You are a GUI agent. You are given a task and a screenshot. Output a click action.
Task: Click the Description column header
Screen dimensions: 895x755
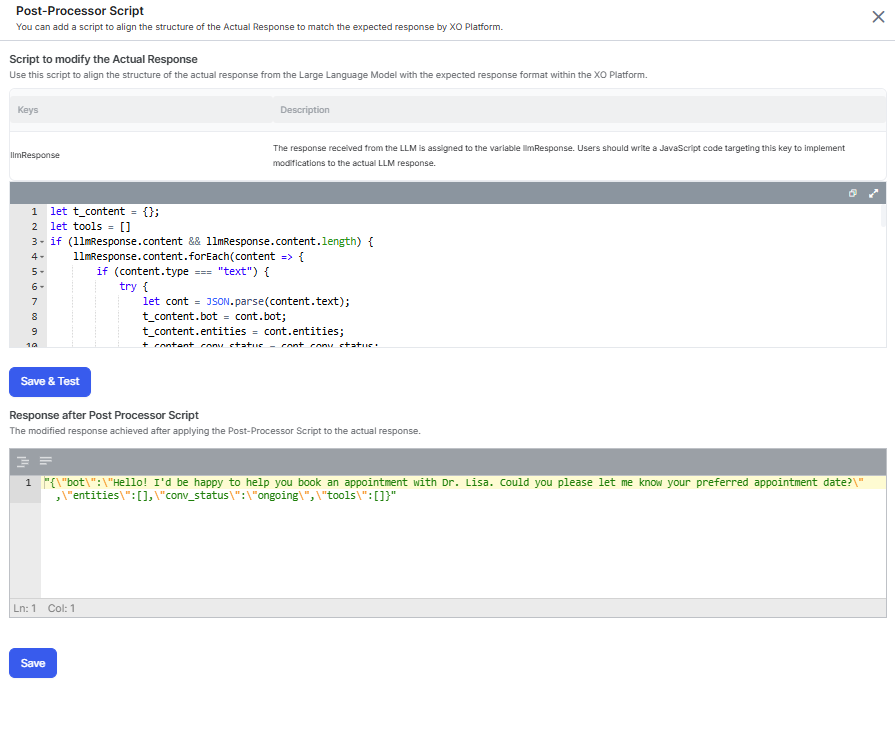[x=305, y=110]
